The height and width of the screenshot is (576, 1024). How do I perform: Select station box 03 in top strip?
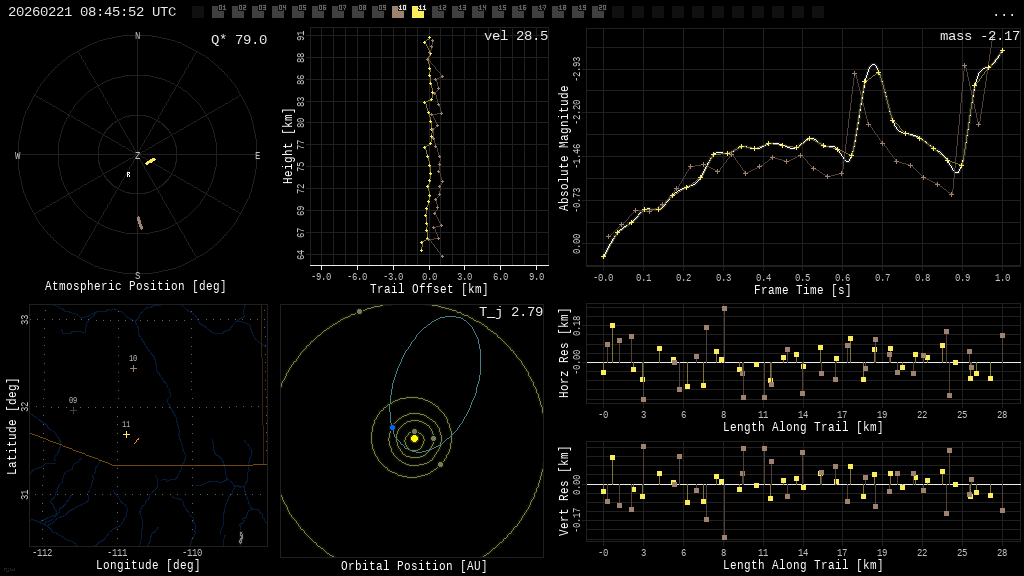click(258, 12)
